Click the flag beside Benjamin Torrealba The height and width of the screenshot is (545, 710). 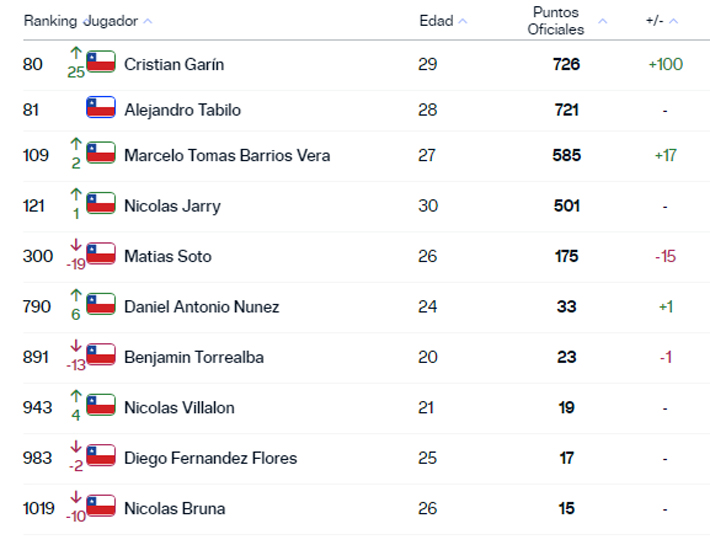[x=101, y=355]
